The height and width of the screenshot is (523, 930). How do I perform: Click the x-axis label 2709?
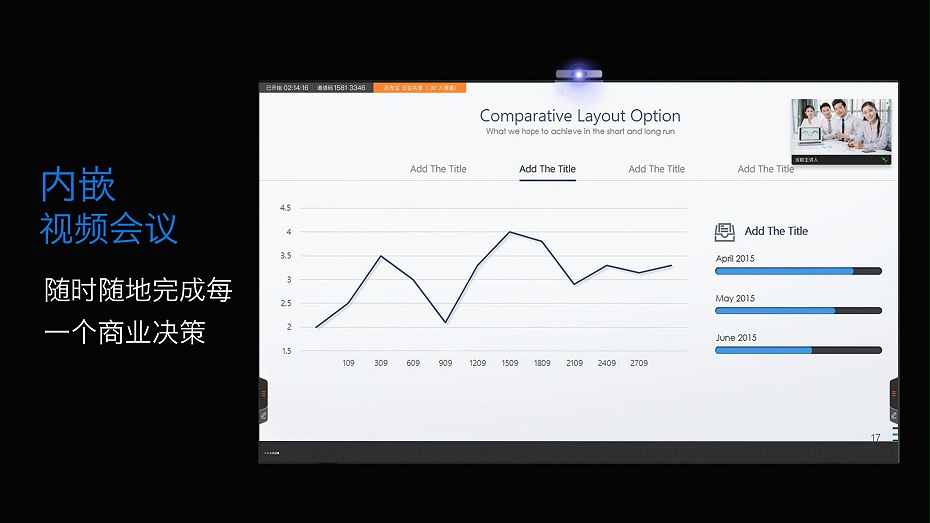(639, 363)
